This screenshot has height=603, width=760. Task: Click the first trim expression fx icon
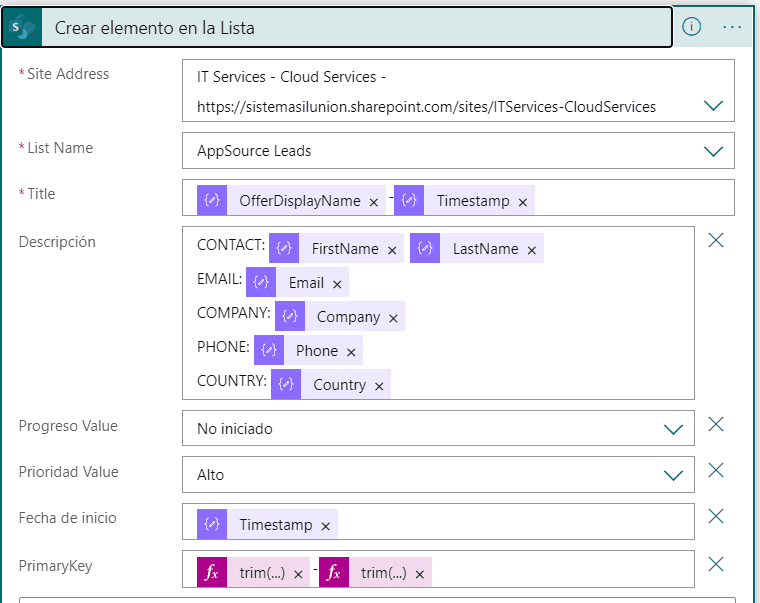[212, 572]
